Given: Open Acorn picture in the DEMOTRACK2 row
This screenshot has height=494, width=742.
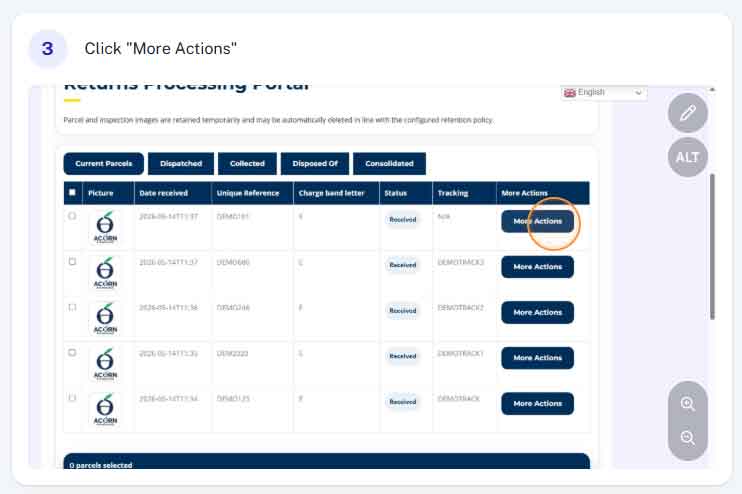Looking at the screenshot, I should (x=105, y=318).
